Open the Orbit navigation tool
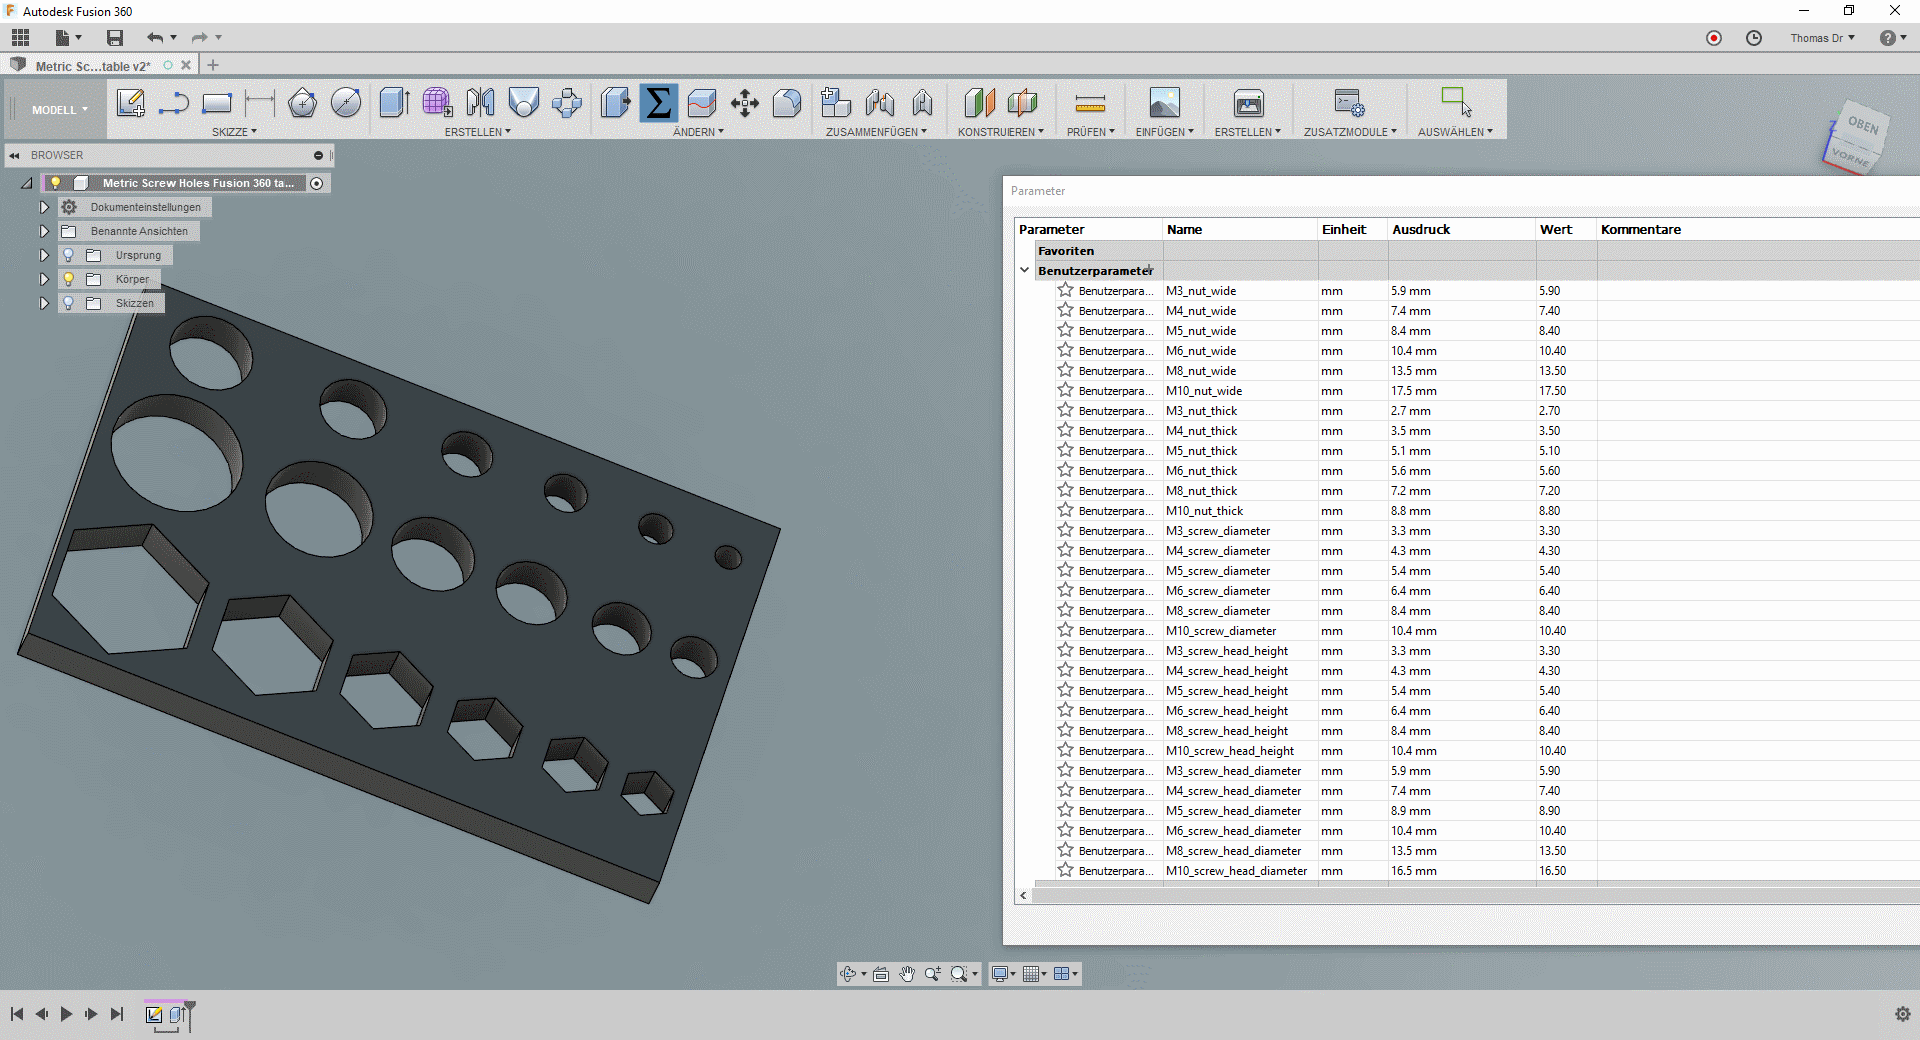Image resolution: width=1920 pixels, height=1040 pixels. (849, 974)
